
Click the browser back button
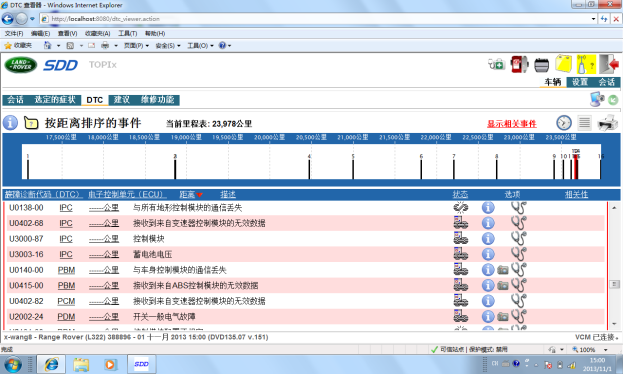click(8, 19)
